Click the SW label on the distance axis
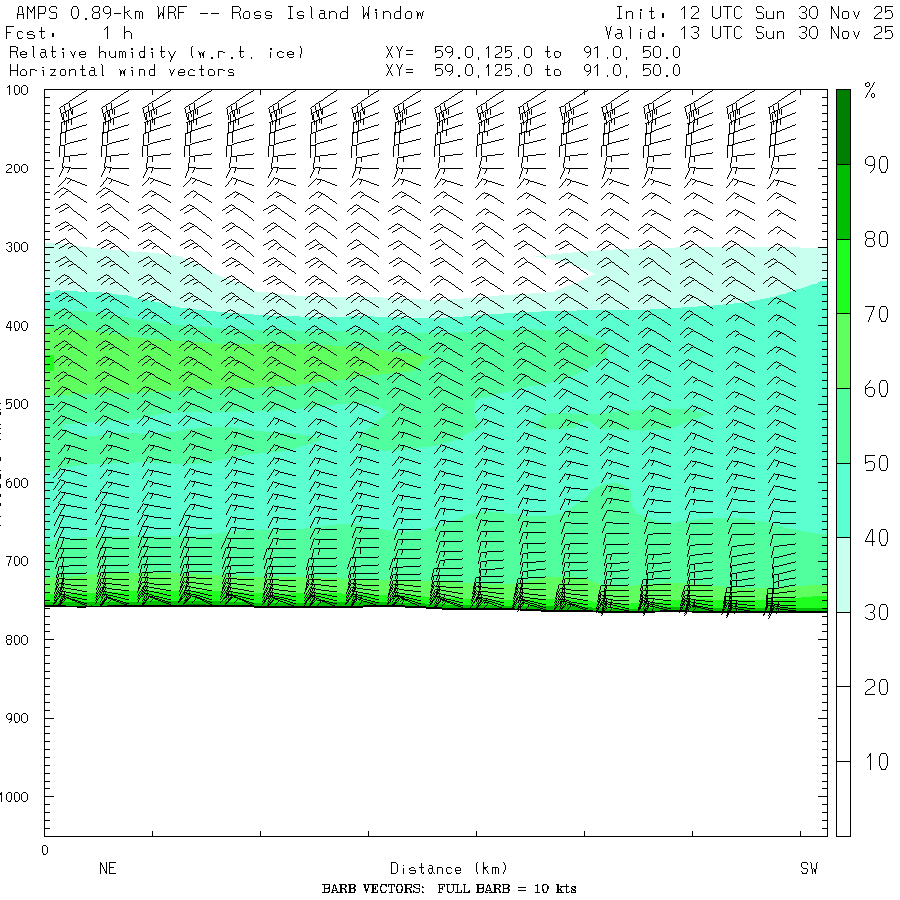 [808, 869]
